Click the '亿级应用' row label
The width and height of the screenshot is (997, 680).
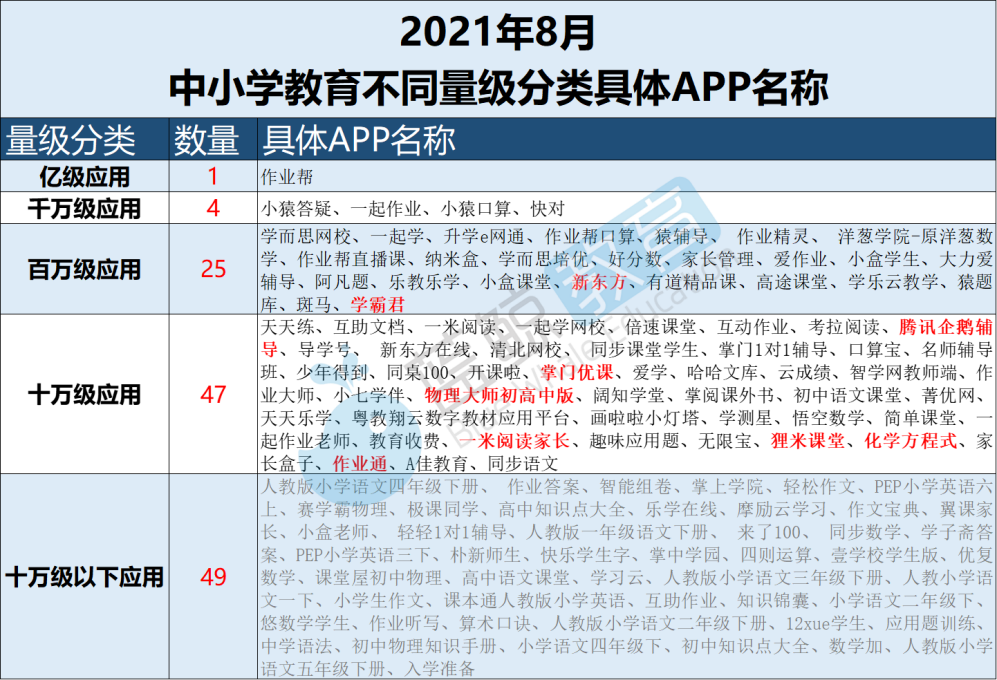pyautogui.click(x=85, y=176)
